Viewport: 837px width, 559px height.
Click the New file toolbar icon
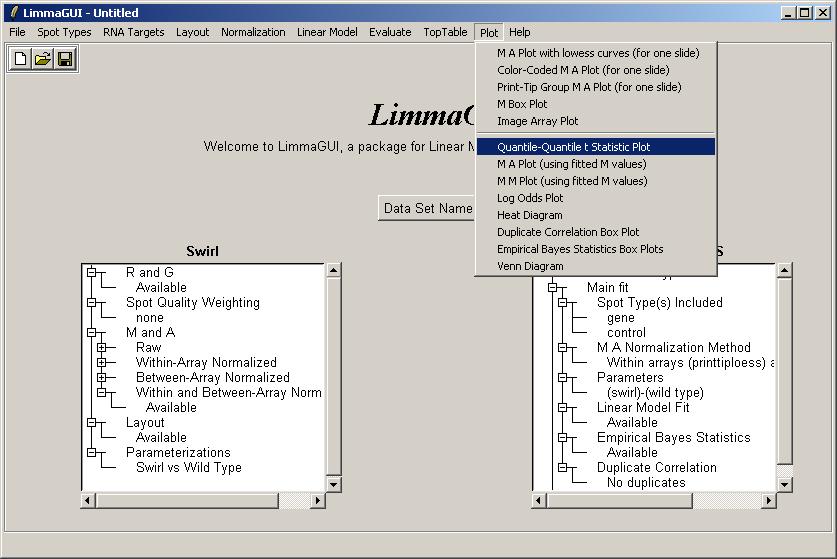[21, 59]
